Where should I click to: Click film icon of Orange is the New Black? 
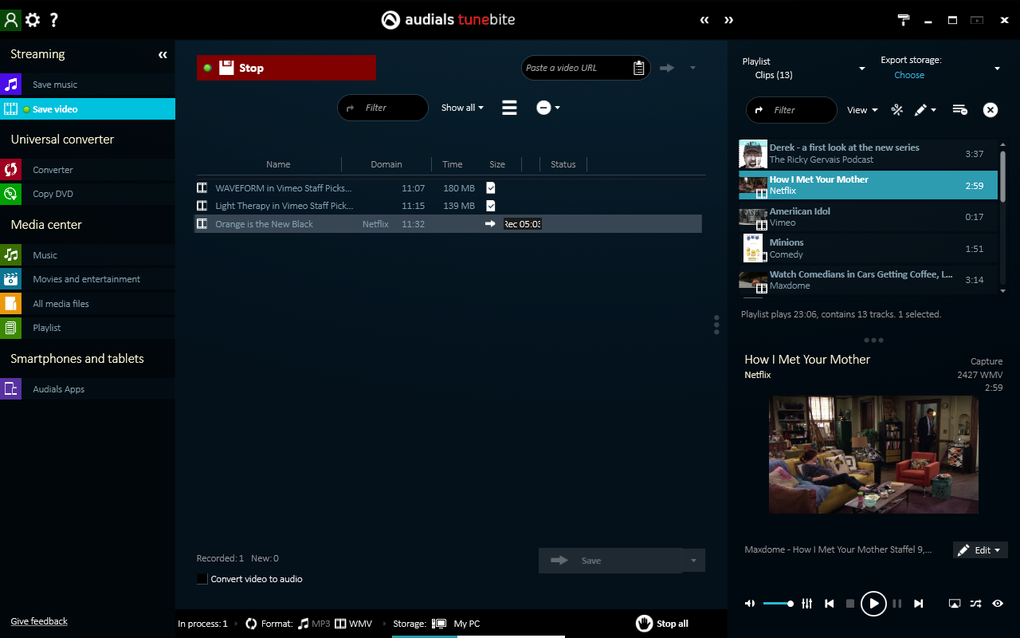coord(202,224)
